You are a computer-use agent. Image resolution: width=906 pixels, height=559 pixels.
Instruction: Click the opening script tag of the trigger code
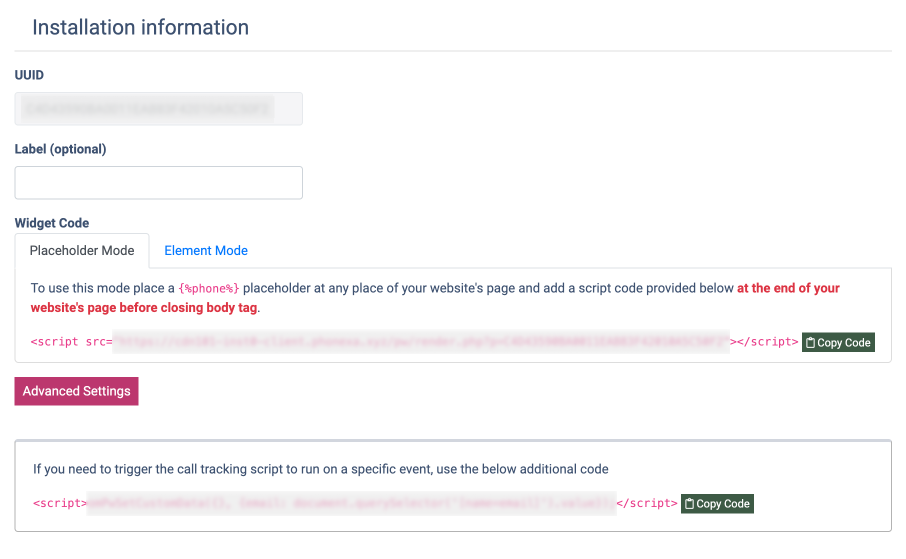click(x=60, y=504)
